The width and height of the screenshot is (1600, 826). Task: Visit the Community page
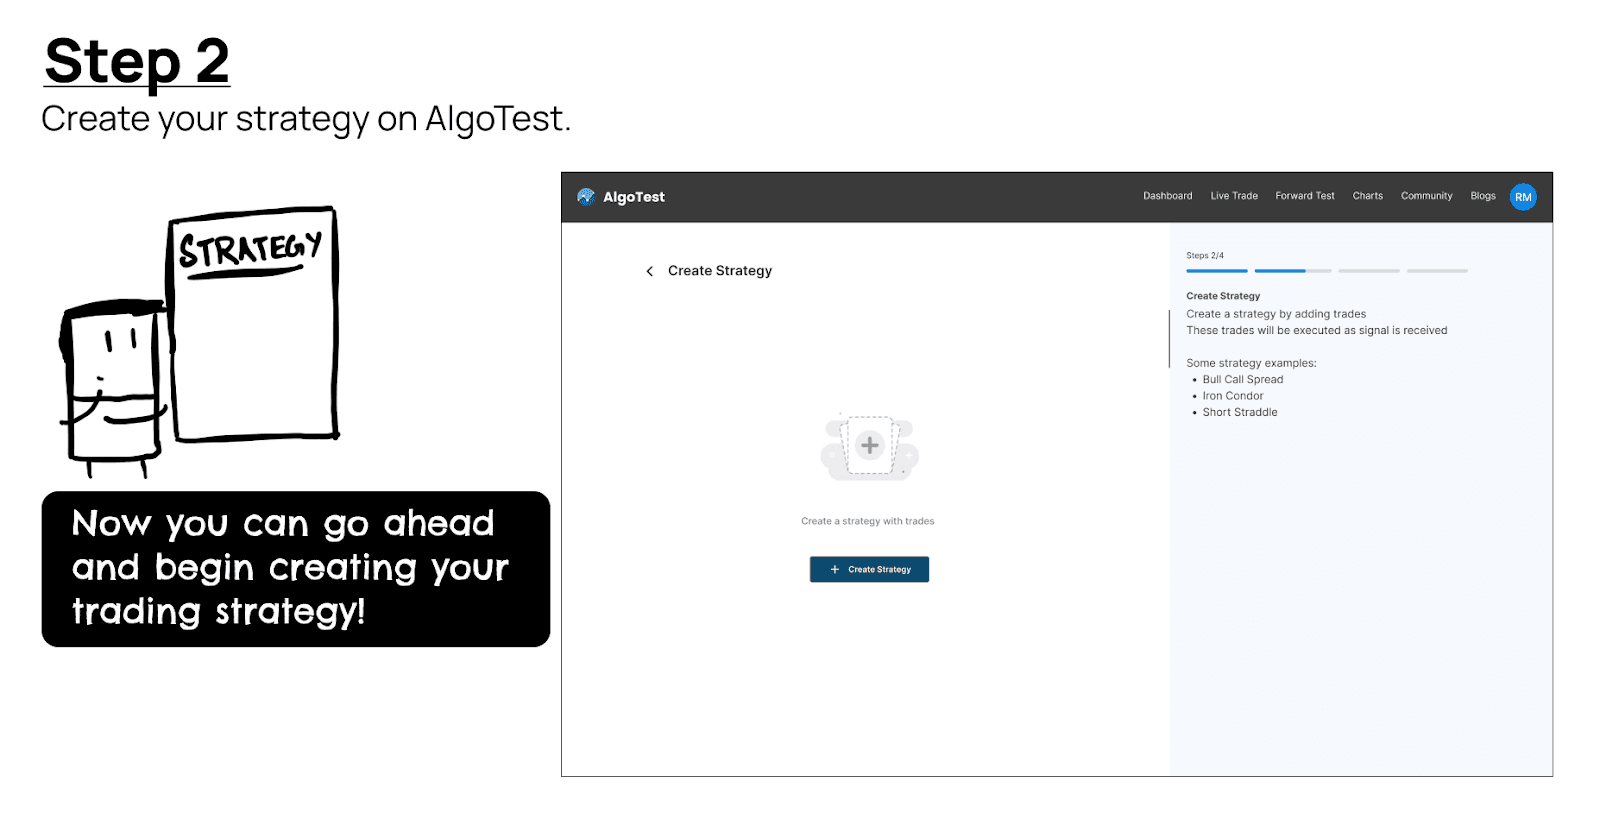pos(1426,196)
